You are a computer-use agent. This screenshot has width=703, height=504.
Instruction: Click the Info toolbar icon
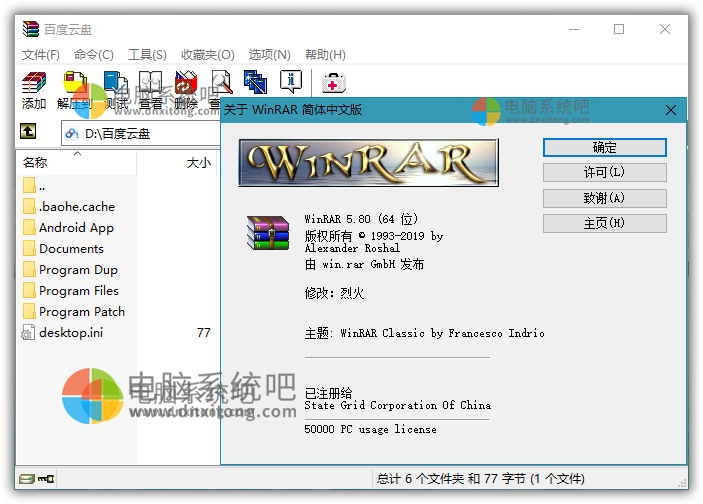click(291, 82)
